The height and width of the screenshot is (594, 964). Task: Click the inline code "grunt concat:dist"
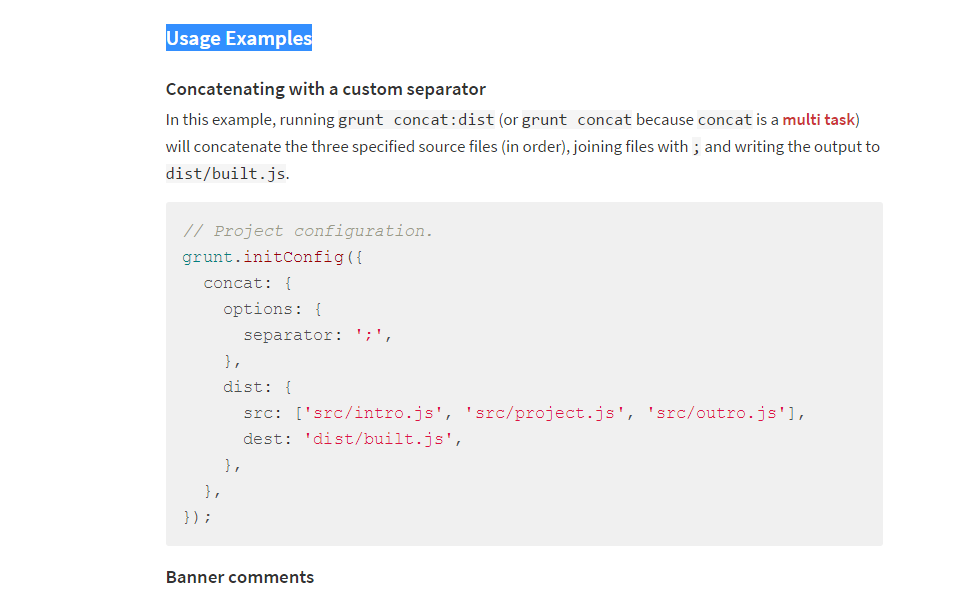tap(416, 120)
